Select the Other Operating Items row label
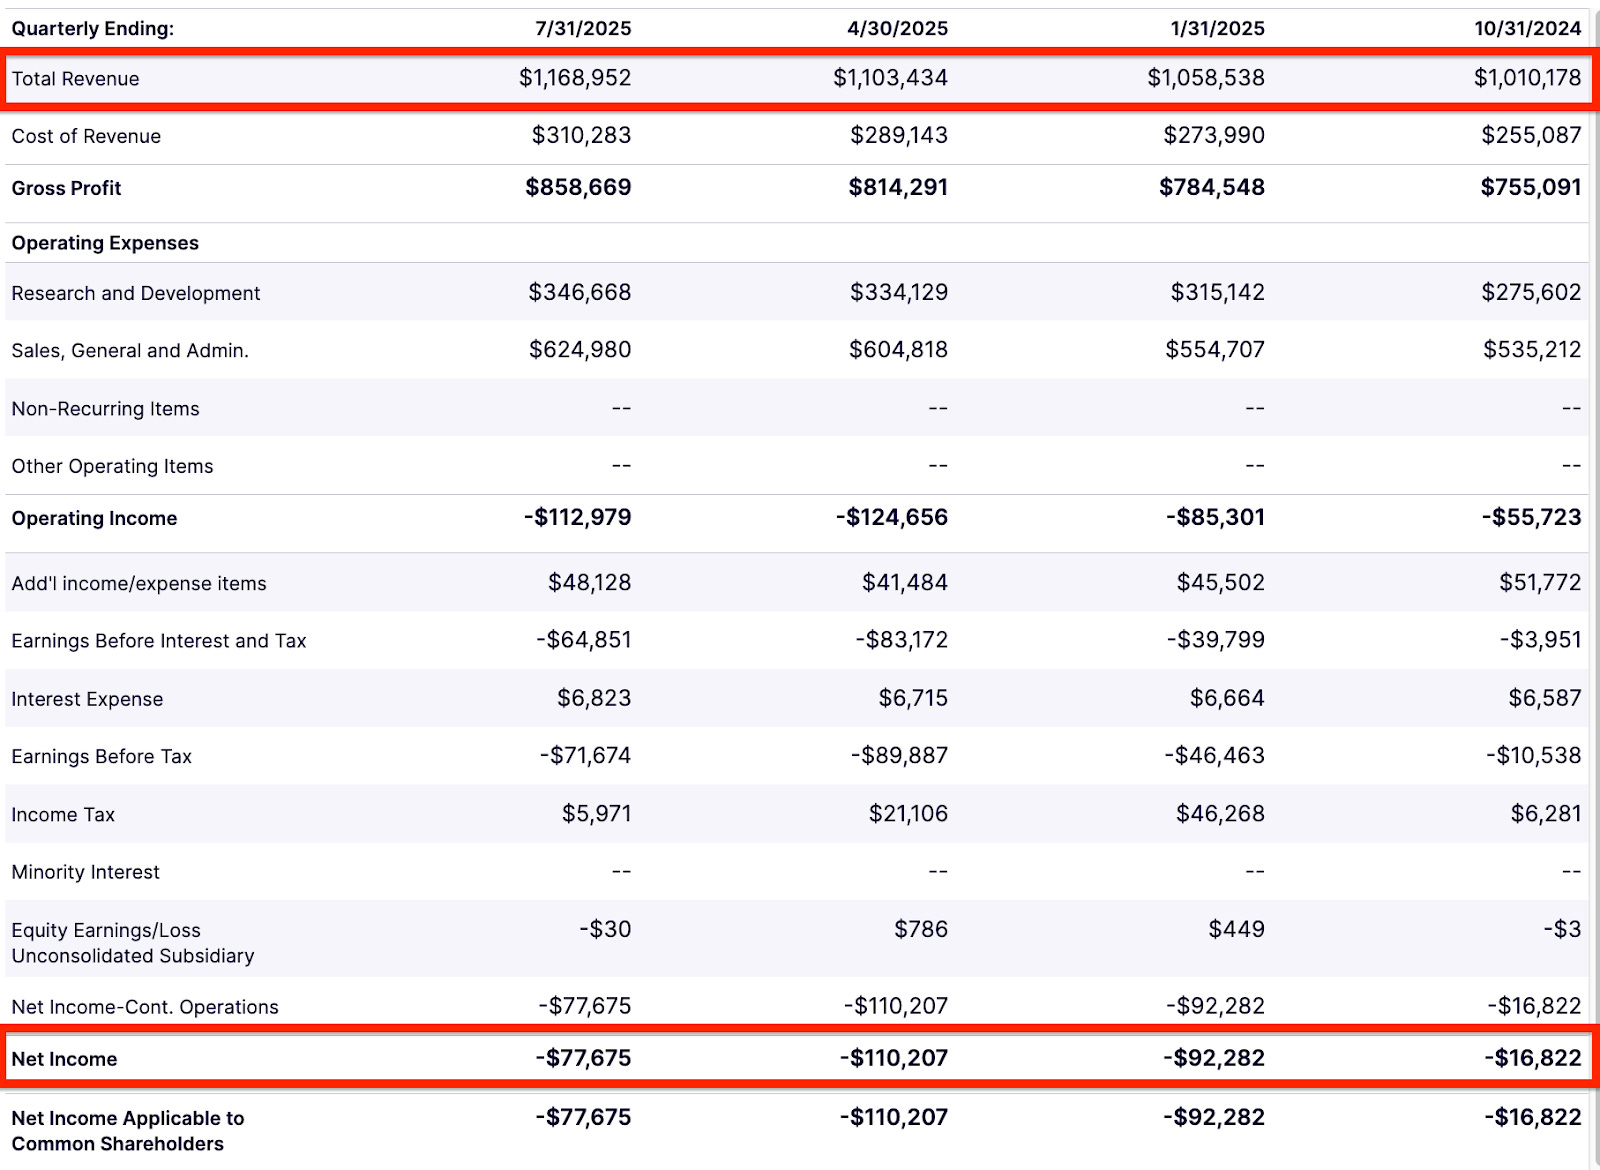Viewport: 1600px width, 1170px height. [112, 466]
